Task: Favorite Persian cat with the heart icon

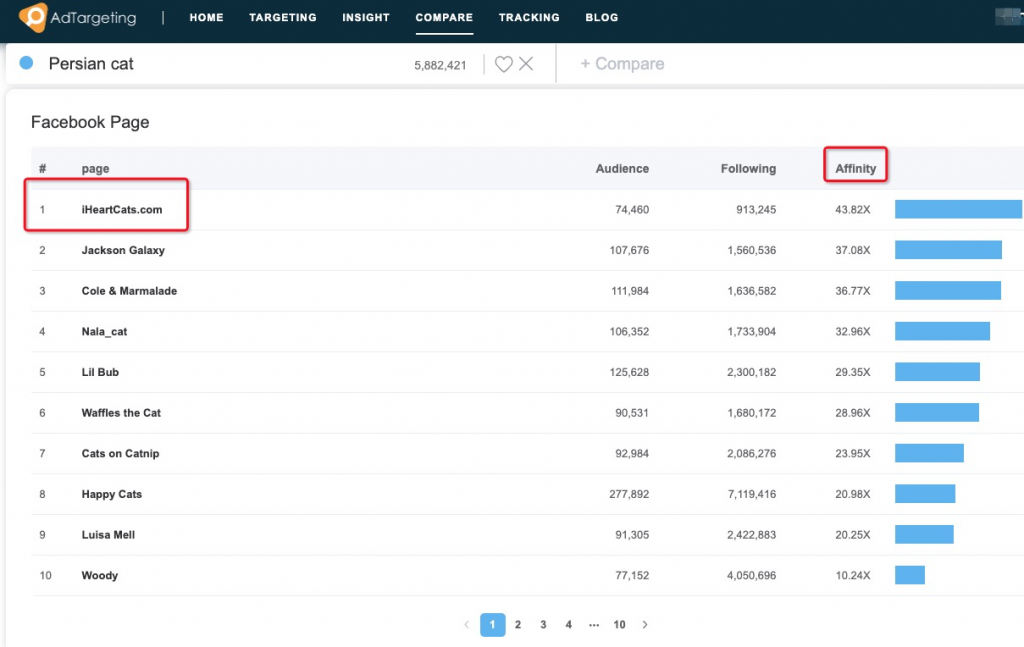Action: [504, 64]
